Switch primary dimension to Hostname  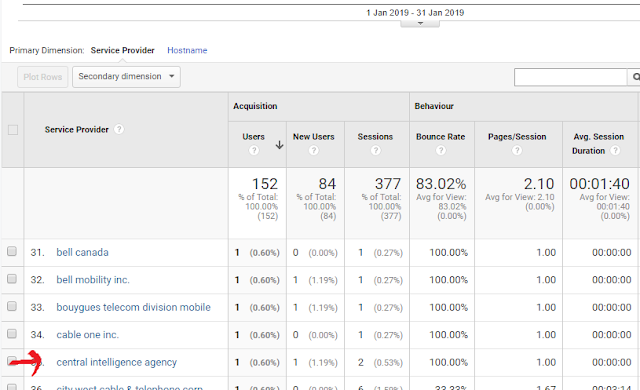pyautogui.click(x=187, y=50)
